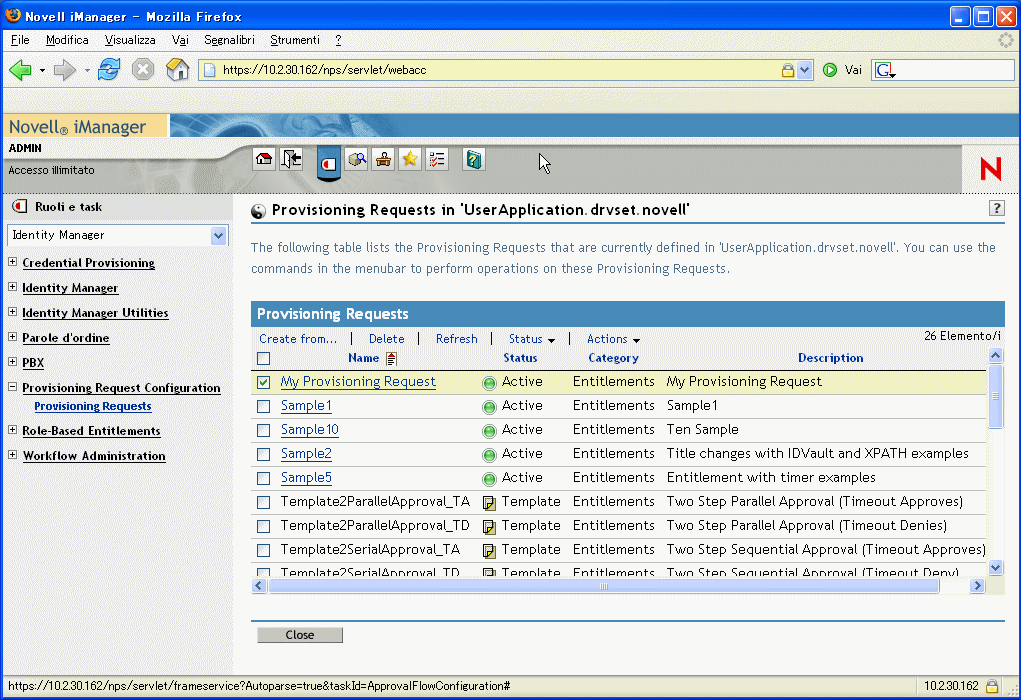1021x700 pixels.
Task: Open the Segnalibri menu
Action: click(229, 40)
